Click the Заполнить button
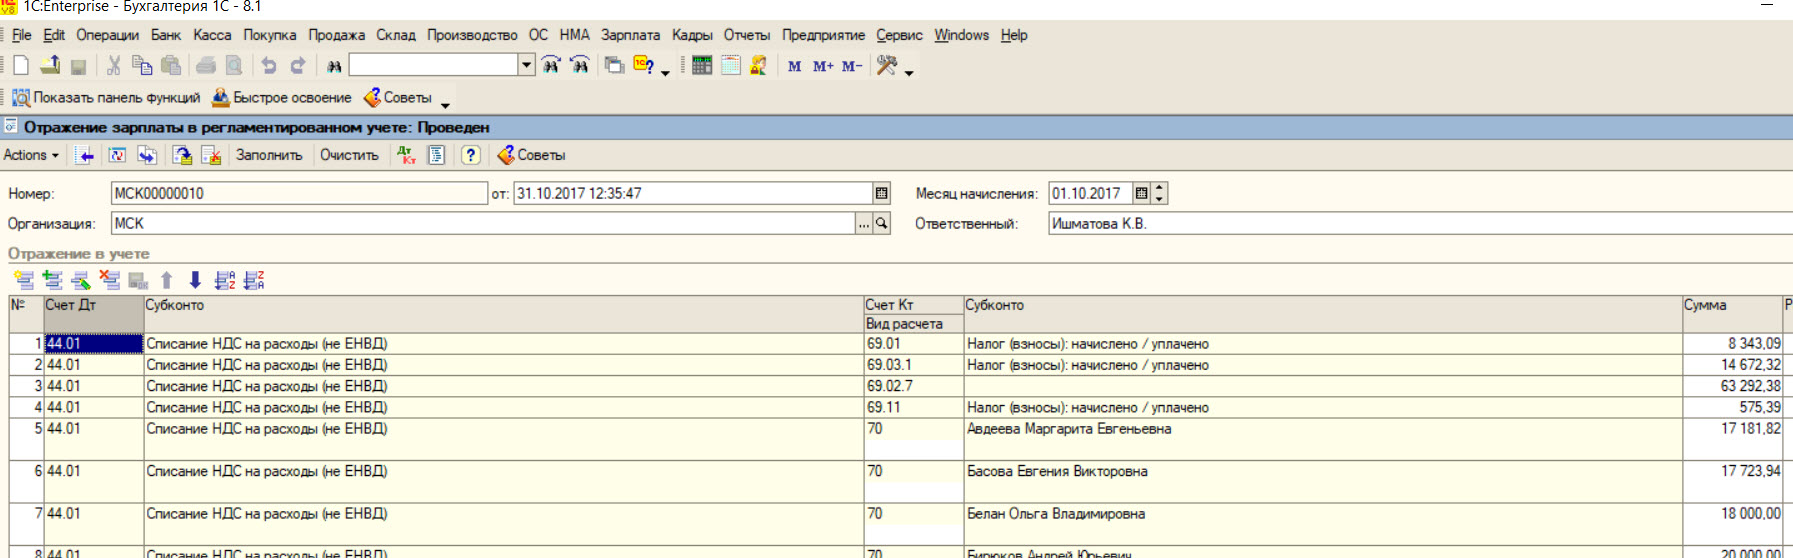Screen dimensions: 1793x558 (x=269, y=155)
